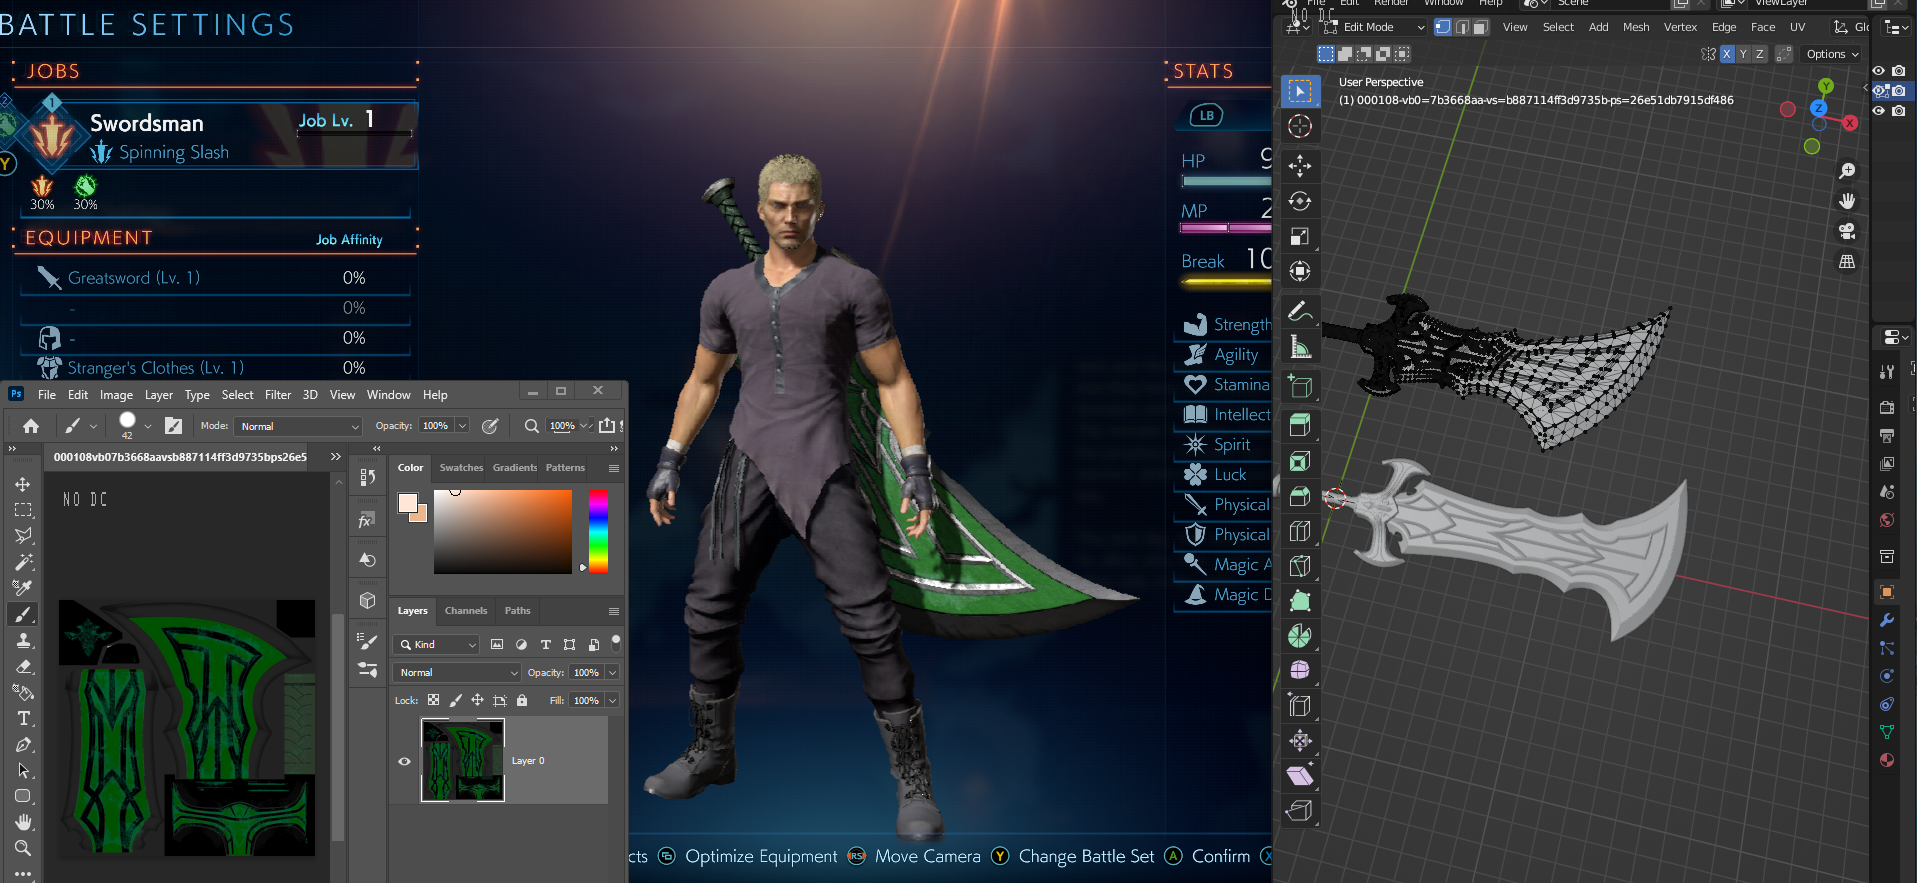Open the Options dropdown in Blender
This screenshot has width=1917, height=883.
[1832, 54]
